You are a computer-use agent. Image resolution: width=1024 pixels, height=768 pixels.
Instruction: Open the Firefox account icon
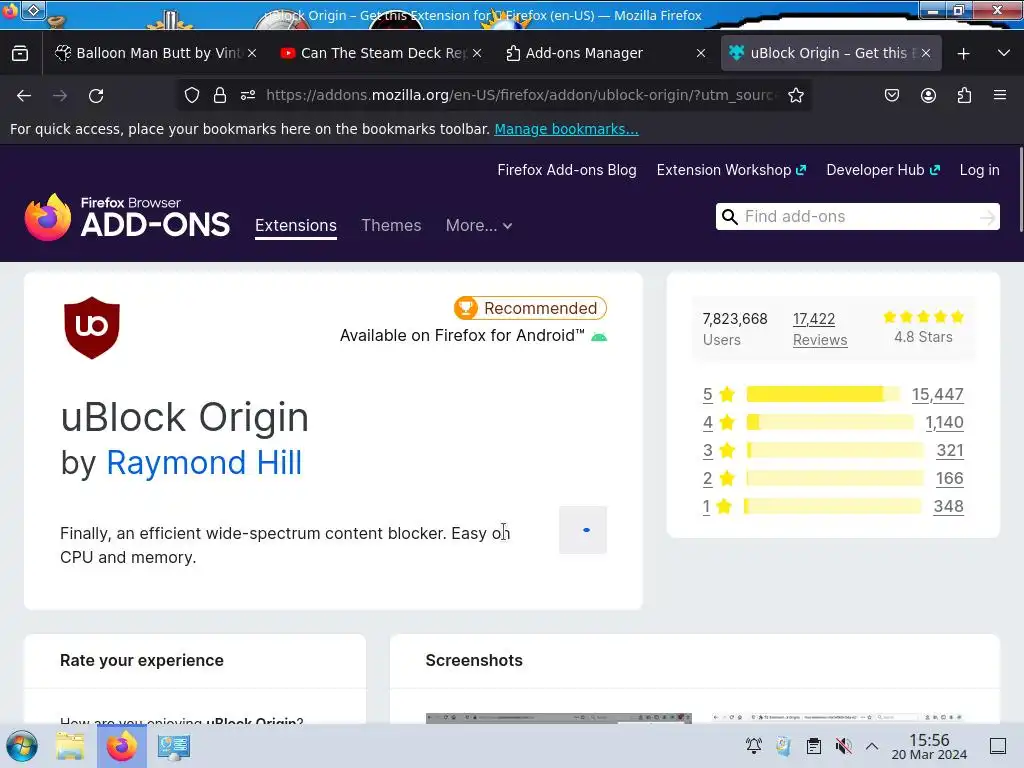928,95
